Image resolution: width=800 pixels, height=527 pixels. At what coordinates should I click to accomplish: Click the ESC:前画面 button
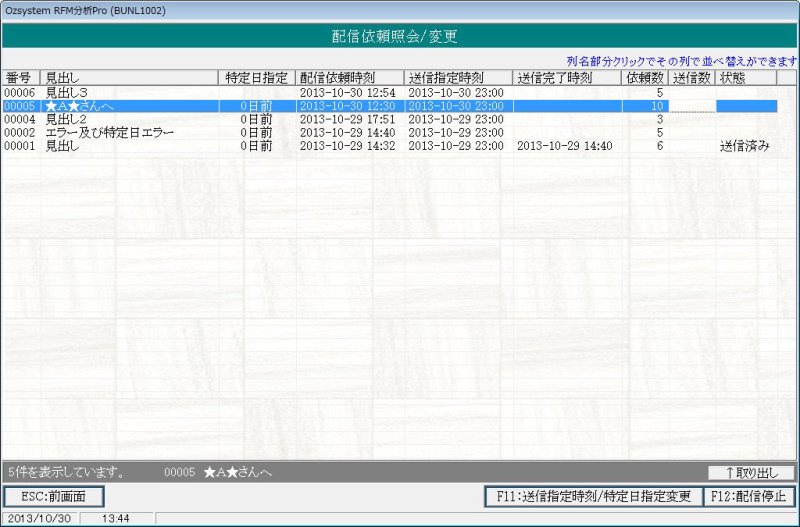(54, 496)
